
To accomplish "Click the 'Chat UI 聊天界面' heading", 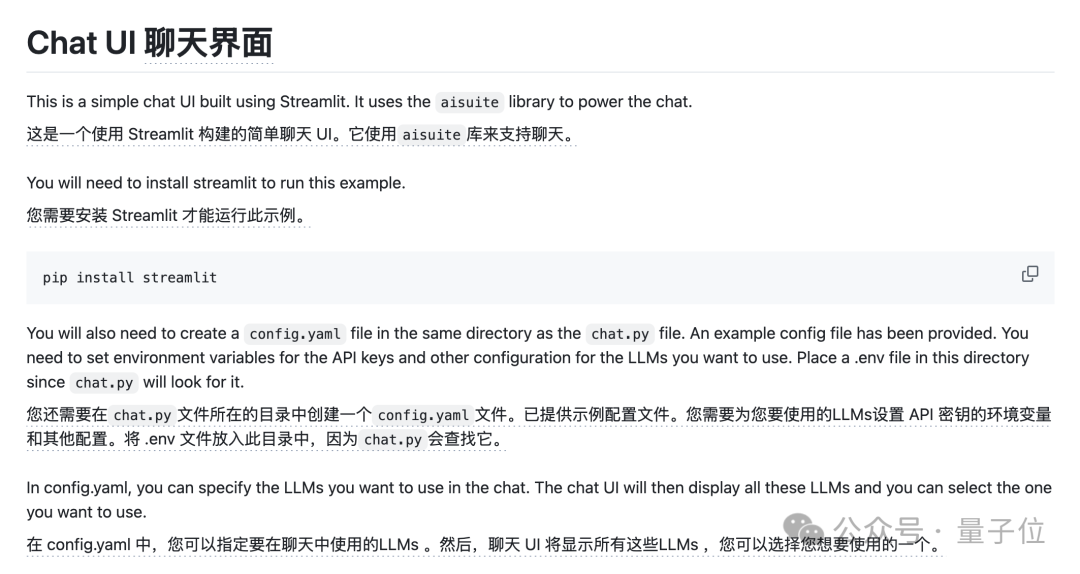I will tap(149, 43).
